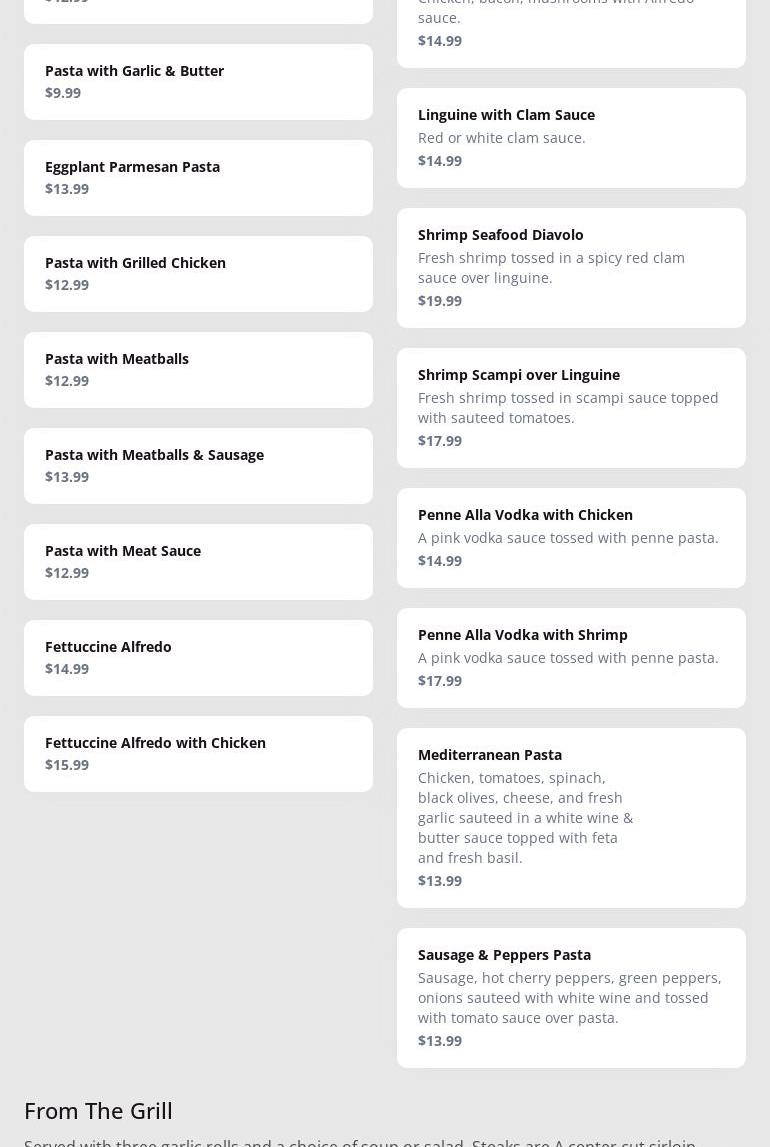Click the $19.99 price on Shrimp Diavolo
Image resolution: width=770 pixels, height=1147 pixels.
point(440,300)
